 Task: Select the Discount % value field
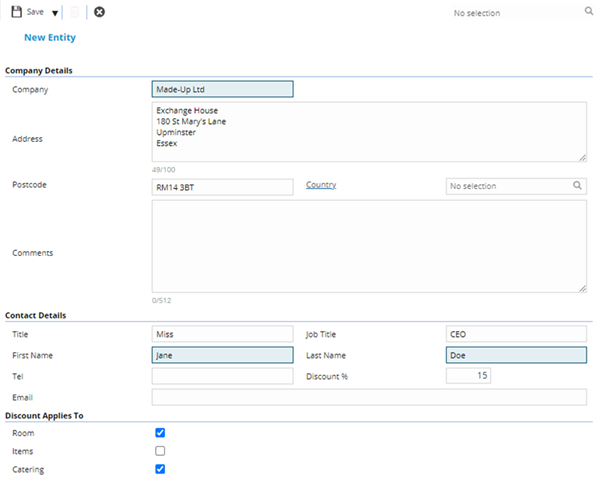pos(468,376)
